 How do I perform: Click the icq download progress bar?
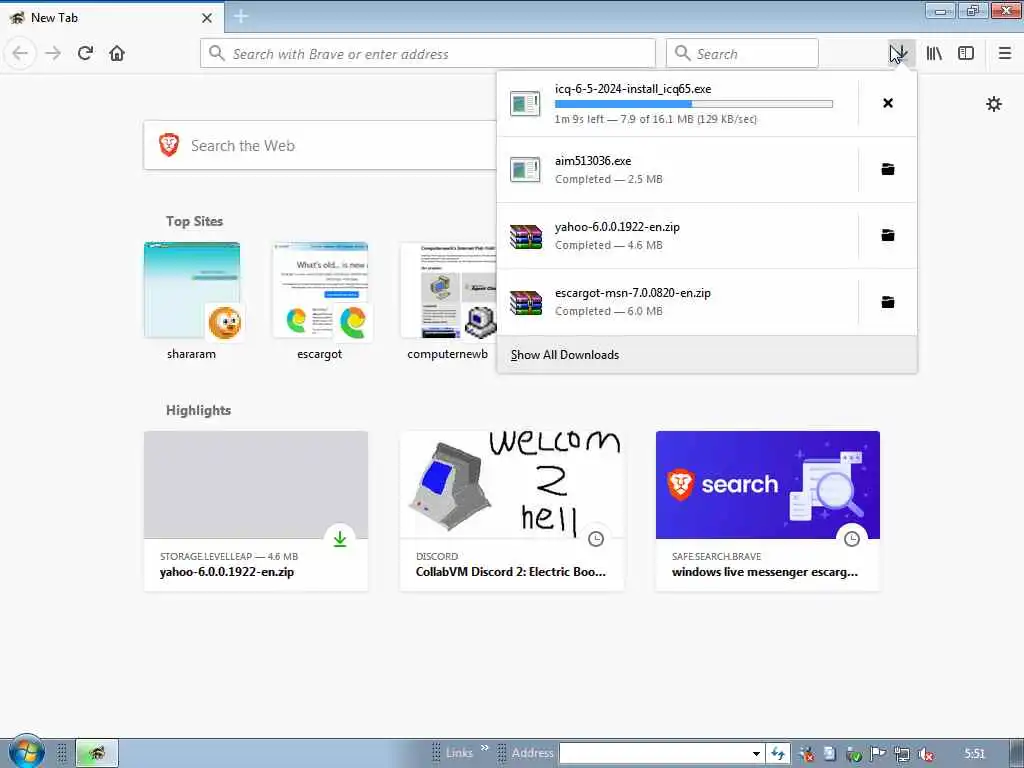[x=694, y=104]
